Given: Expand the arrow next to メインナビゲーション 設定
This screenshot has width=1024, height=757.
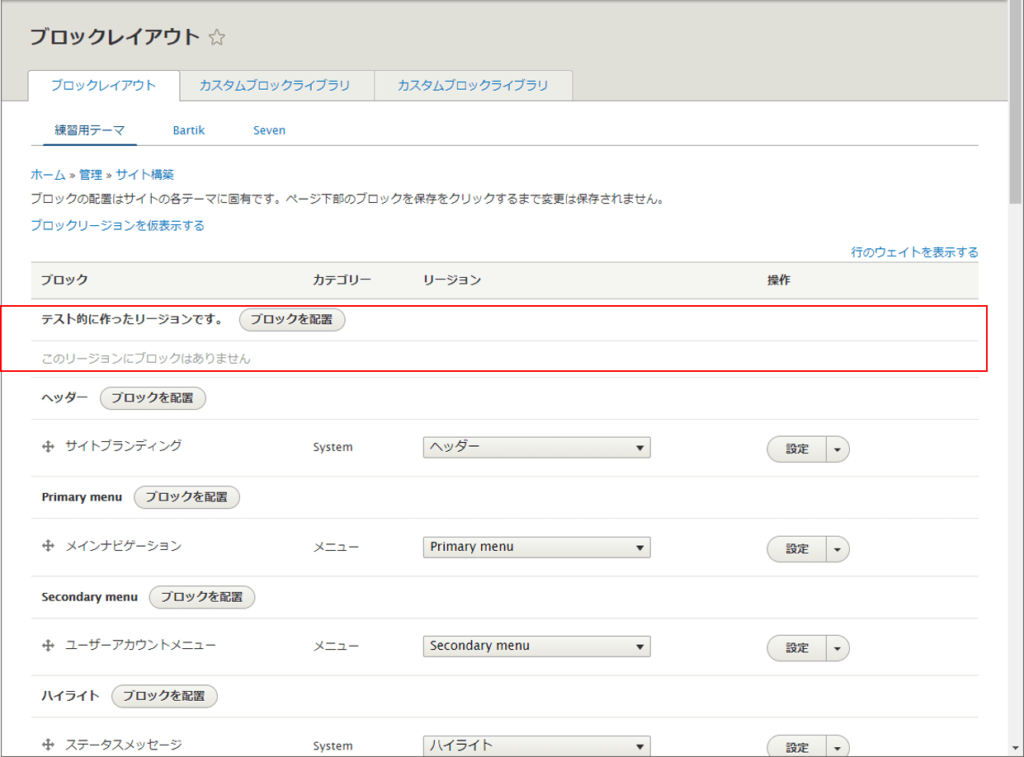Looking at the screenshot, I should point(837,549).
